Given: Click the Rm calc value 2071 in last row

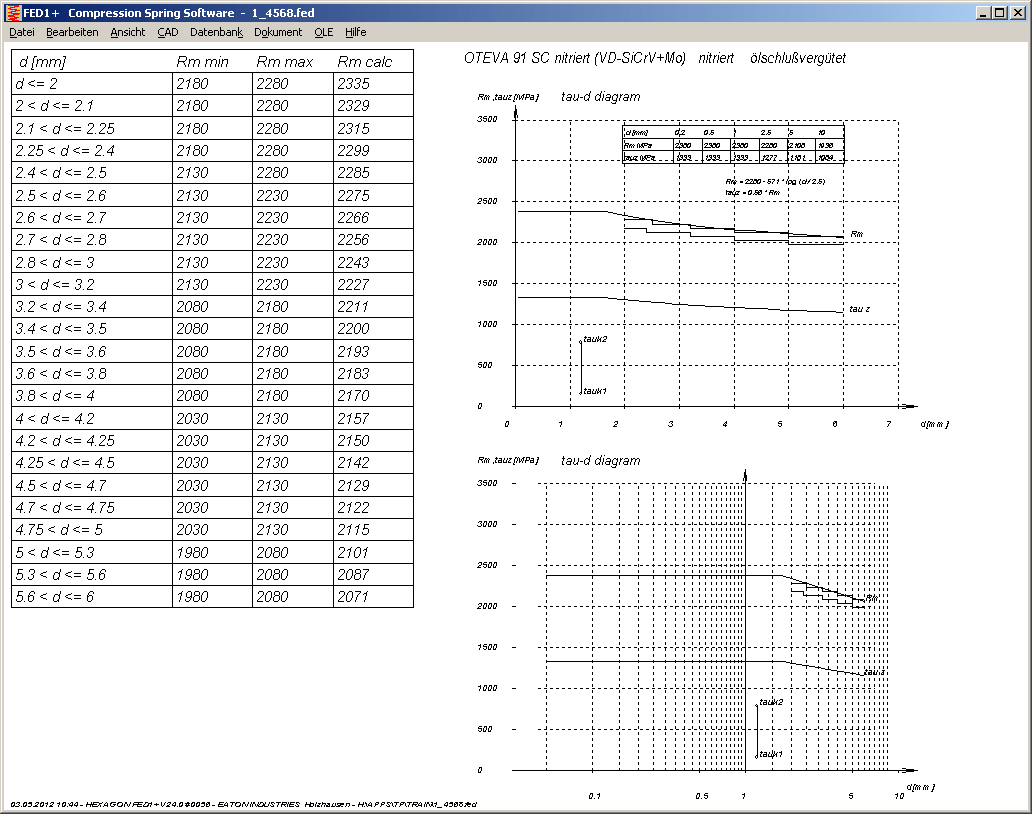Looking at the screenshot, I should tap(353, 597).
